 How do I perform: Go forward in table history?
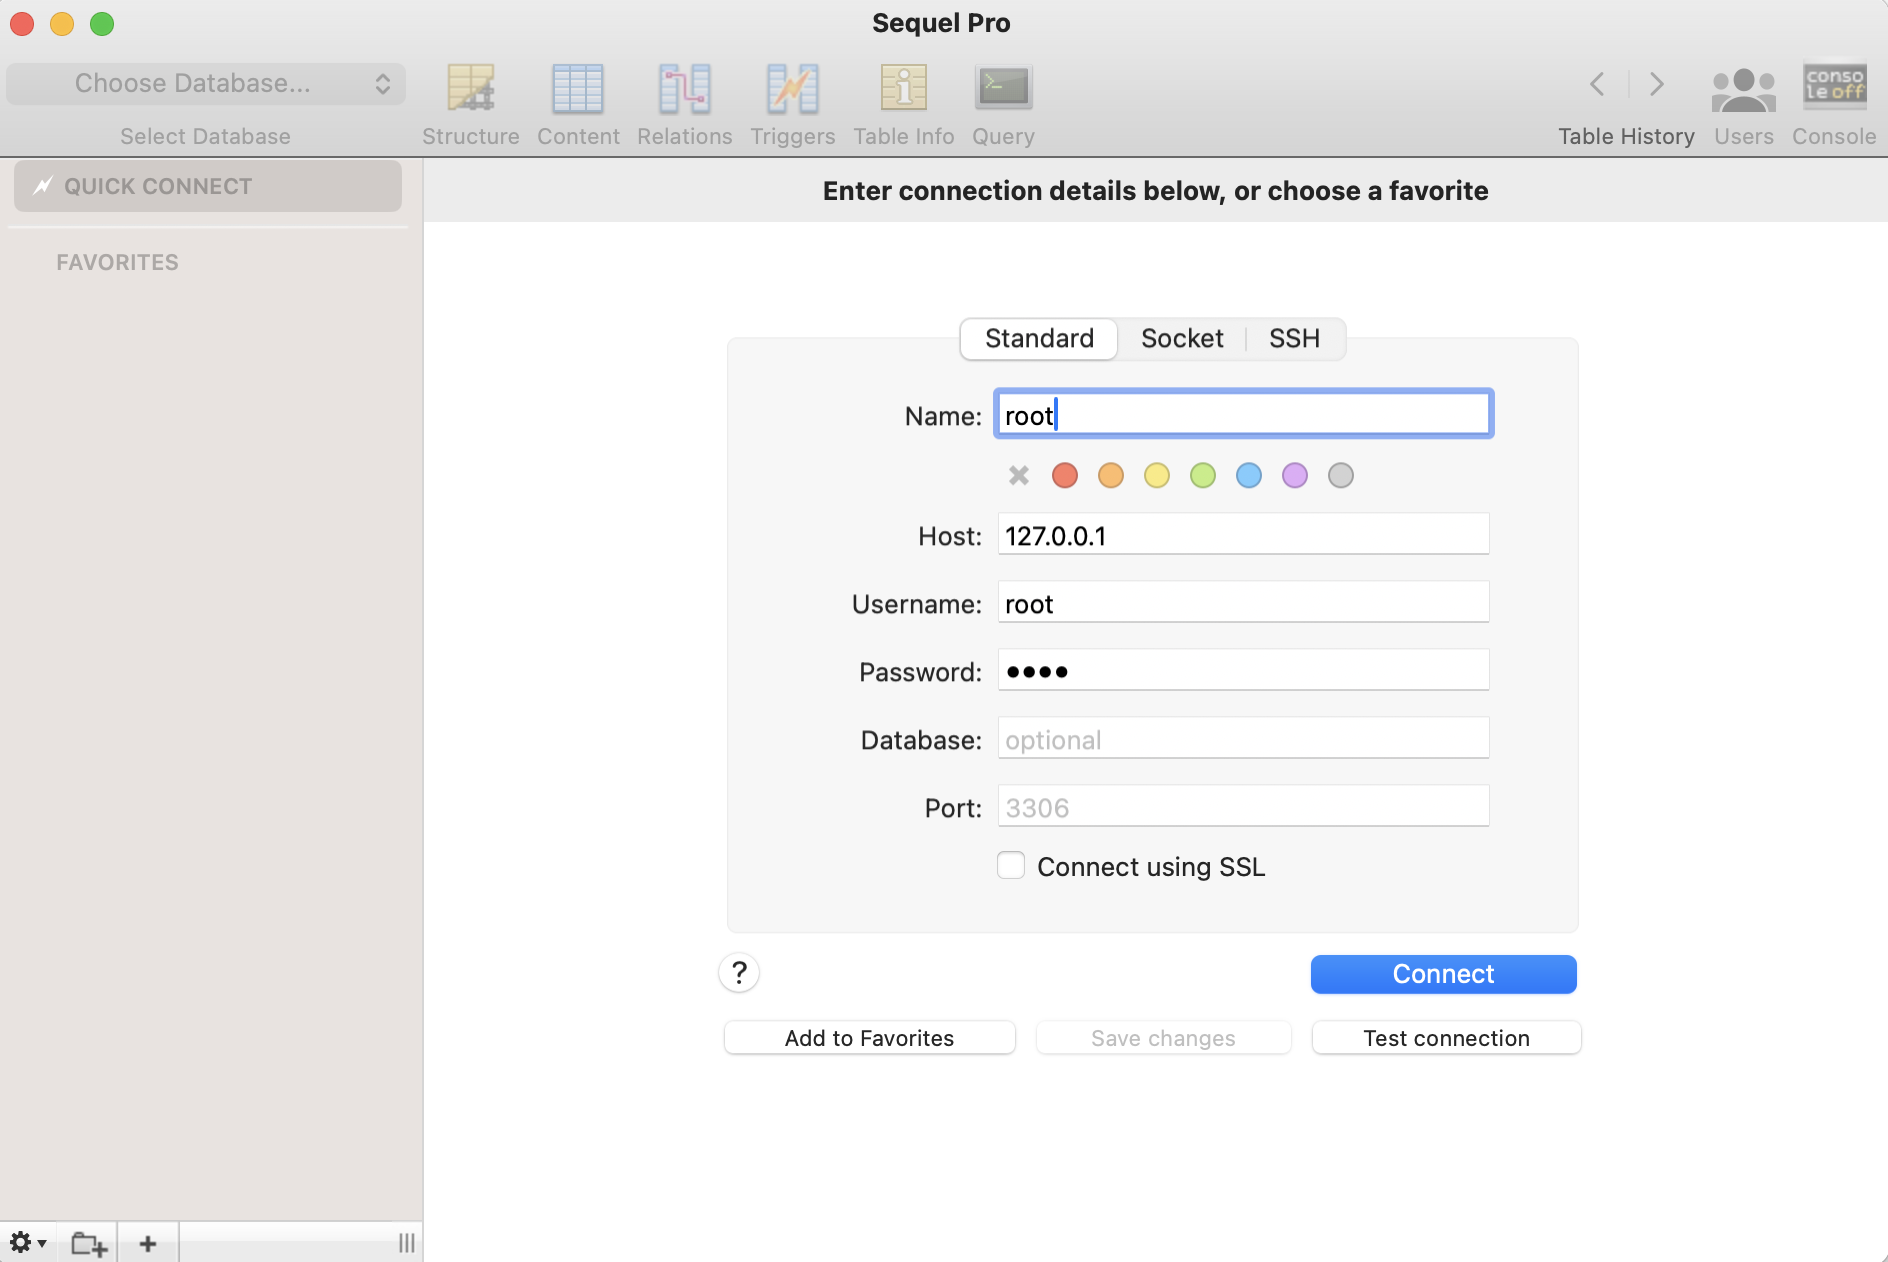[x=1656, y=84]
